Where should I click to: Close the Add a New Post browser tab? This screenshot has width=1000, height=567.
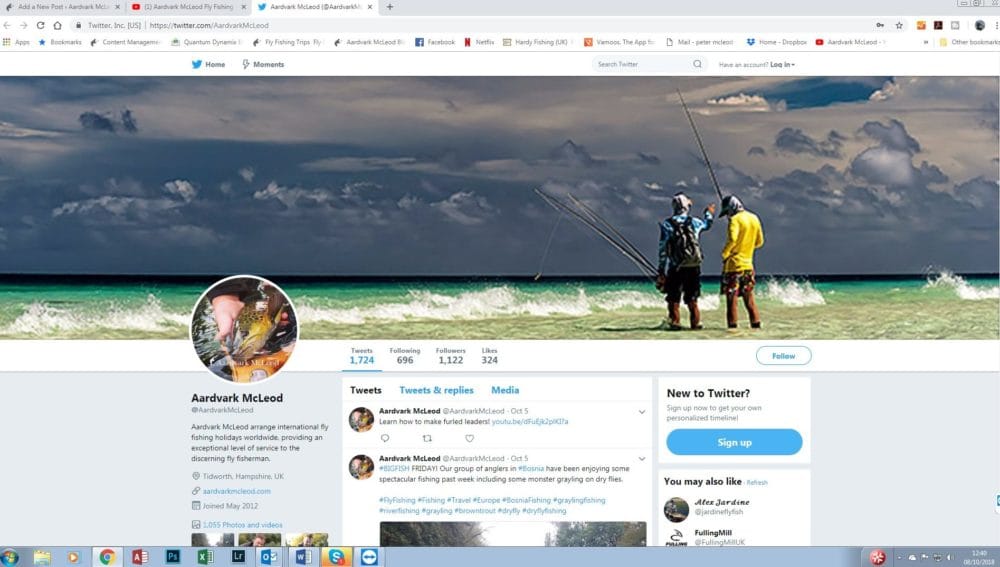117,7
